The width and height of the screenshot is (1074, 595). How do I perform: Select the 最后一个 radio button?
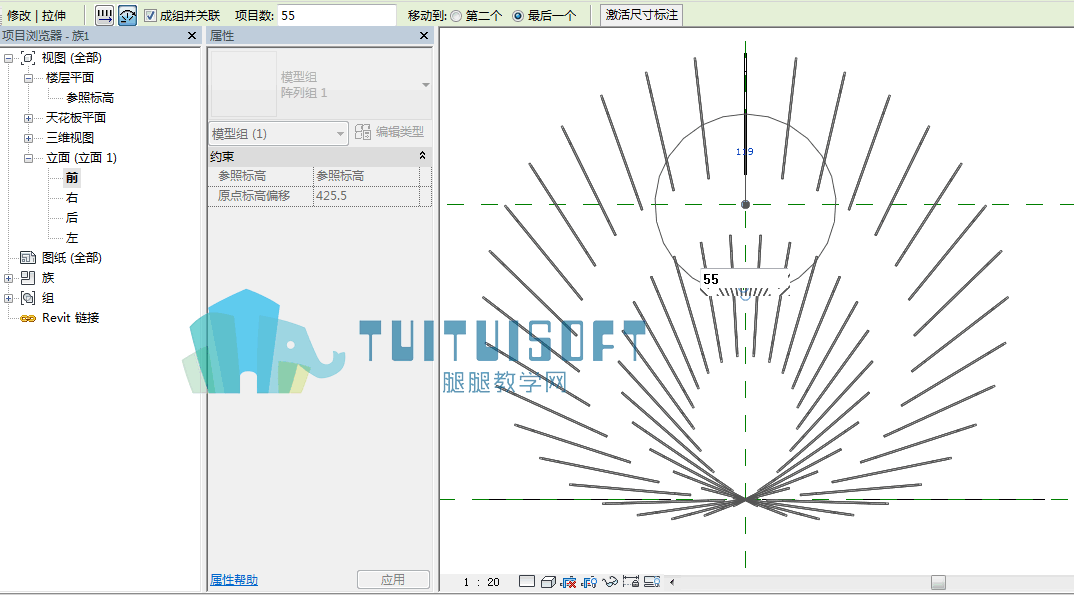tap(518, 16)
